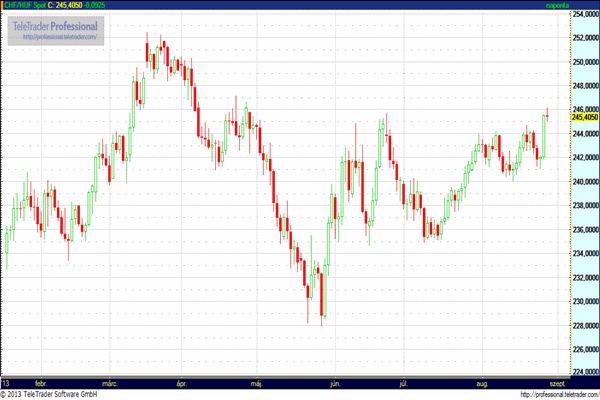
Task: Select the 'márc.' month on time axis
Action: (111, 383)
